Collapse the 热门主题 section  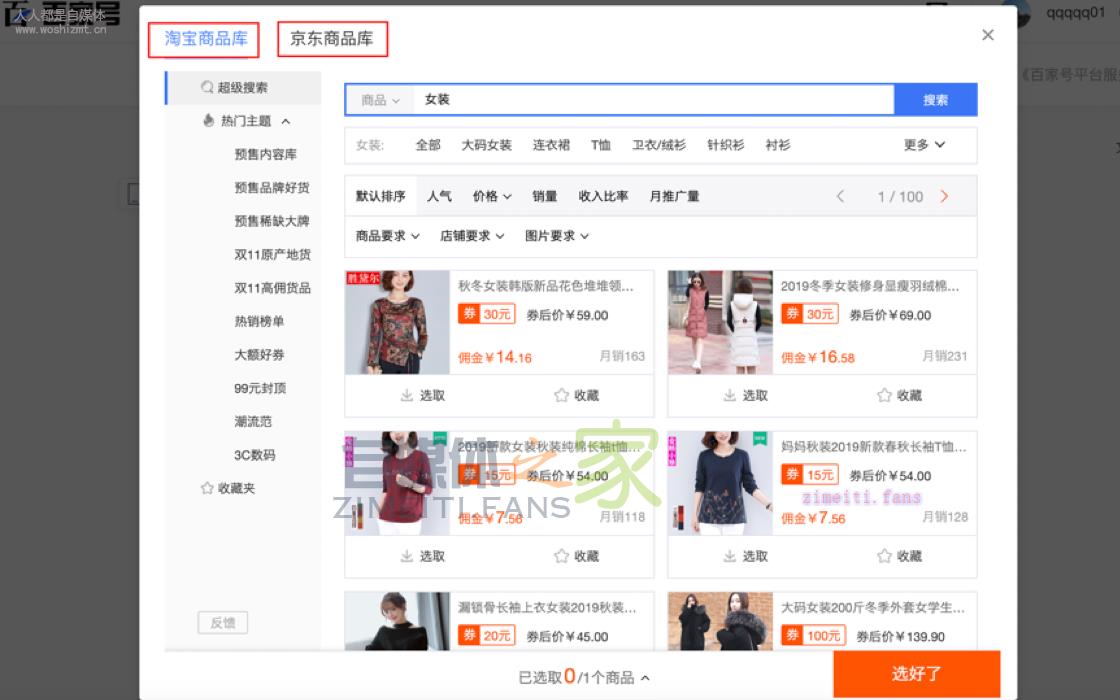pyautogui.click(x=286, y=121)
